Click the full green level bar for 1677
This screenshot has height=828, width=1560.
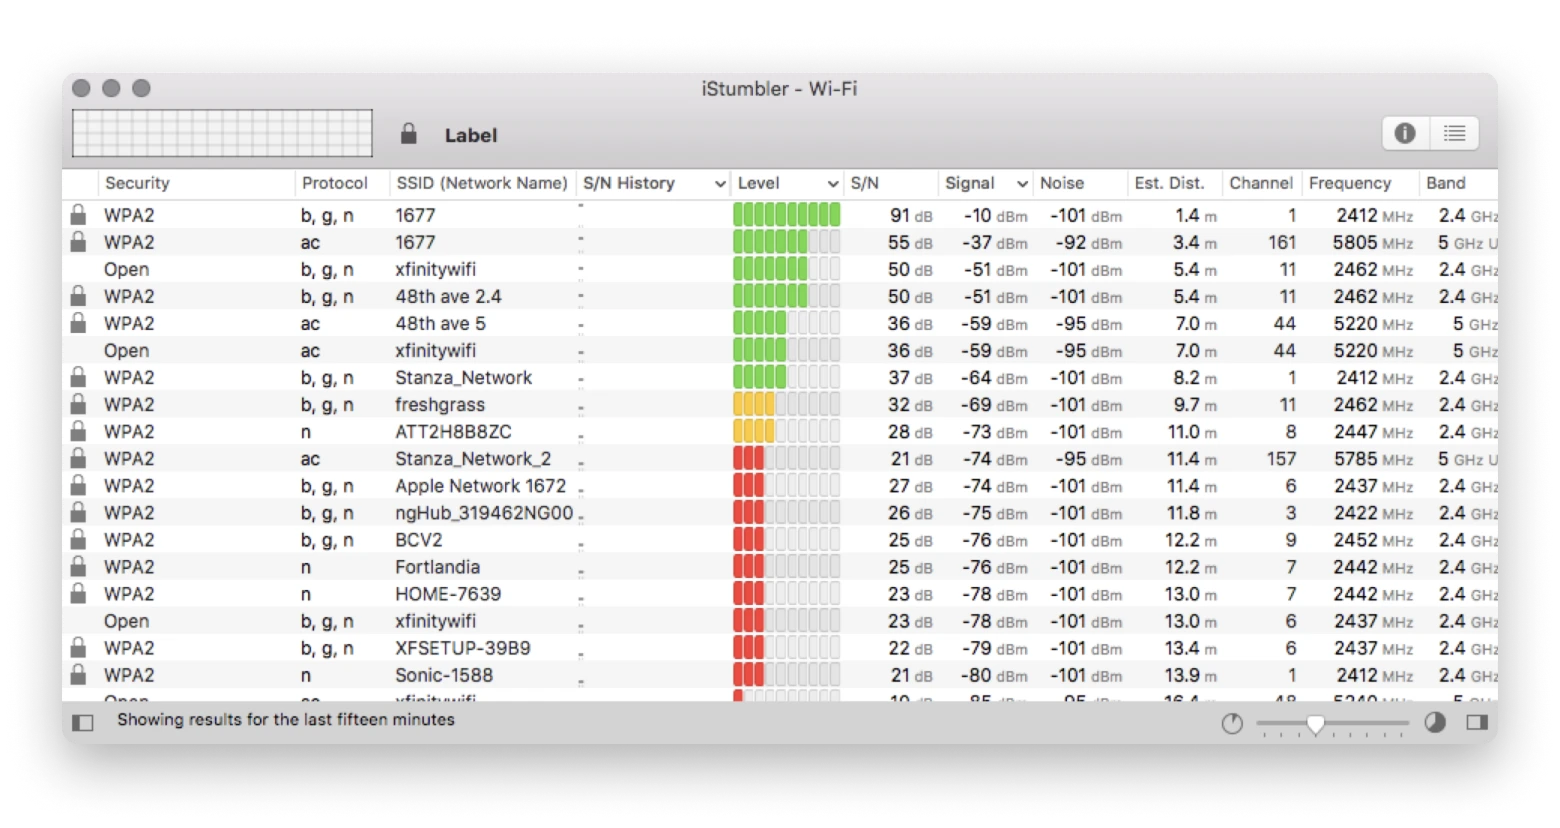pyautogui.click(x=786, y=215)
